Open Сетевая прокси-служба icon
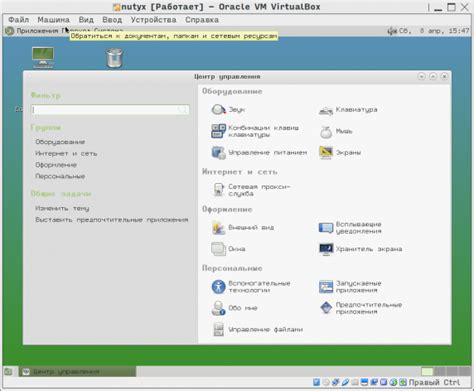Image resolution: width=474 pixels, height=391 pixels. [219, 190]
